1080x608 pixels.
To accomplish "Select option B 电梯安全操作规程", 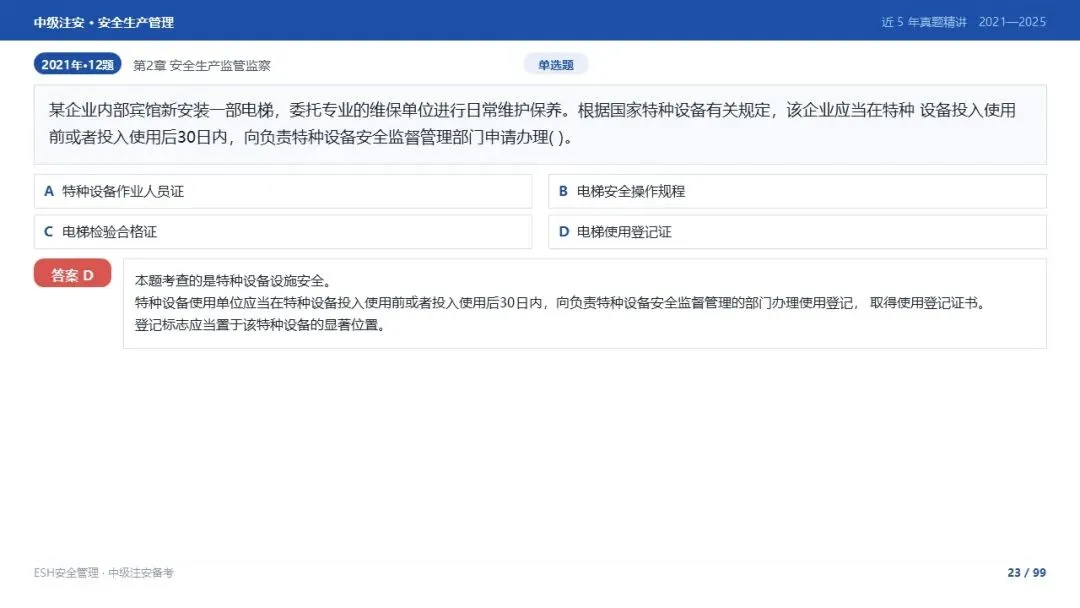I will (797, 191).
